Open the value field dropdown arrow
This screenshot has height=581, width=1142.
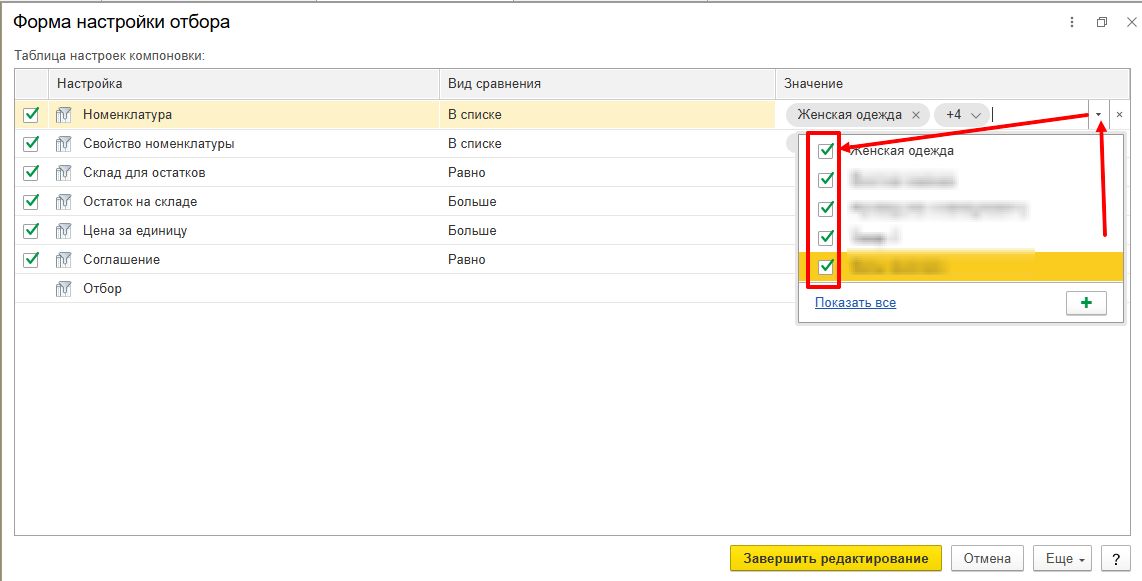(1099, 115)
